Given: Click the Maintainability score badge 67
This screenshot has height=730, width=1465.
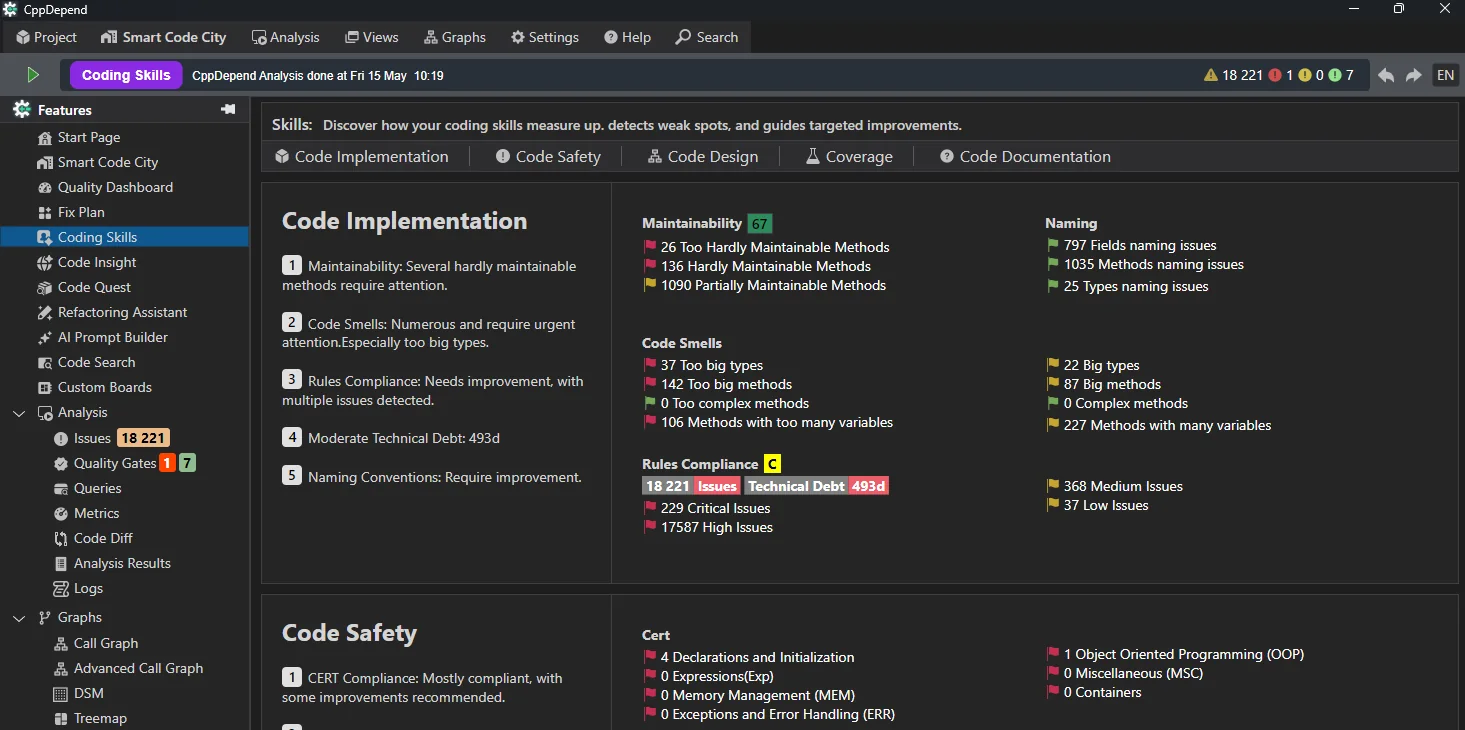Looking at the screenshot, I should pos(759,224).
